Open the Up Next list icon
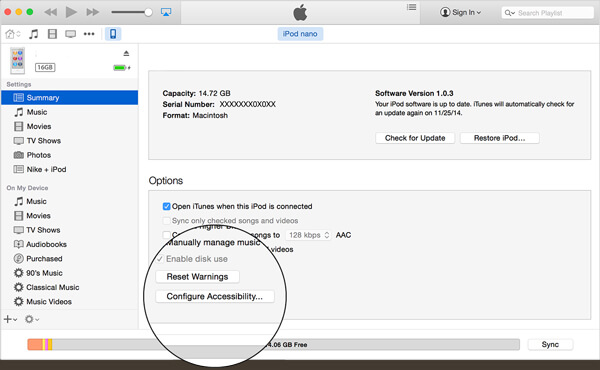 click(x=411, y=7)
